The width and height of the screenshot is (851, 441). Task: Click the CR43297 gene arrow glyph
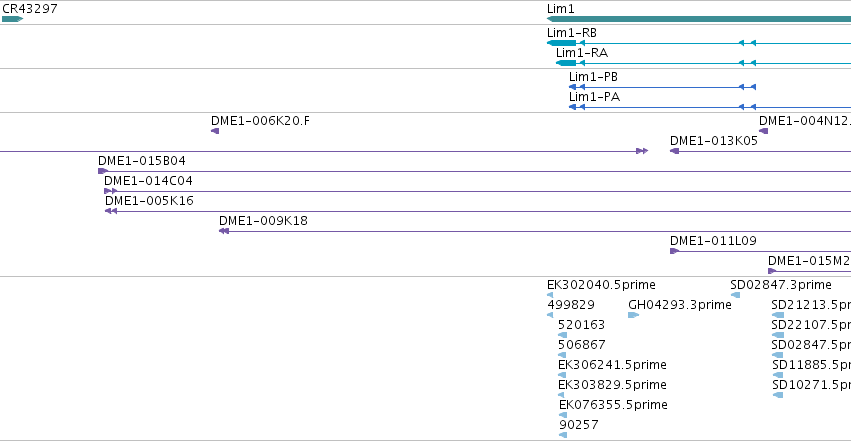(x=12, y=19)
